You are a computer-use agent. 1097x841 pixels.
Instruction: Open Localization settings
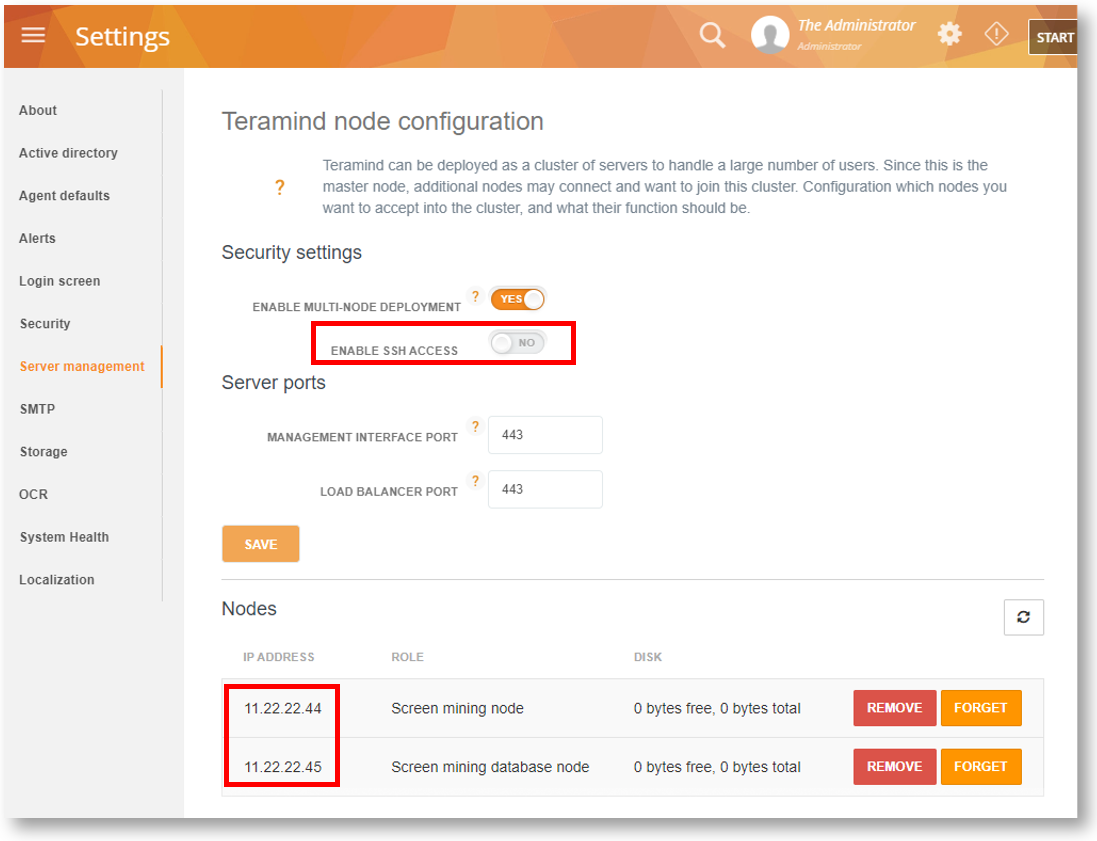point(57,580)
